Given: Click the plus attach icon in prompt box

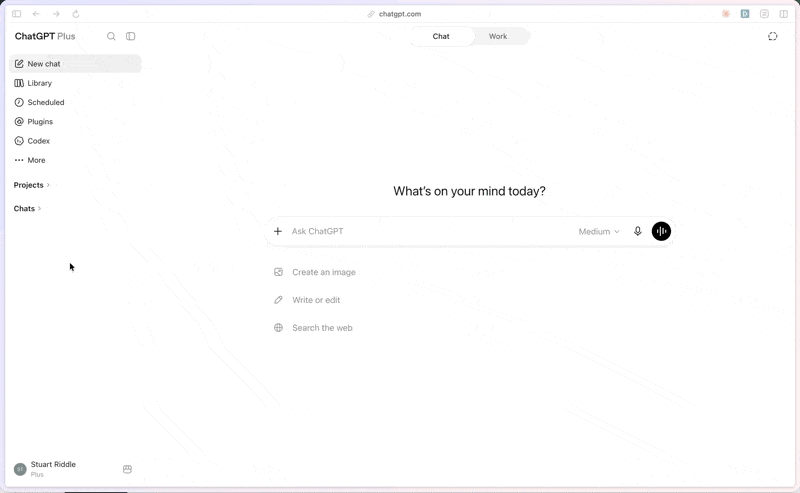Looking at the screenshot, I should (278, 231).
